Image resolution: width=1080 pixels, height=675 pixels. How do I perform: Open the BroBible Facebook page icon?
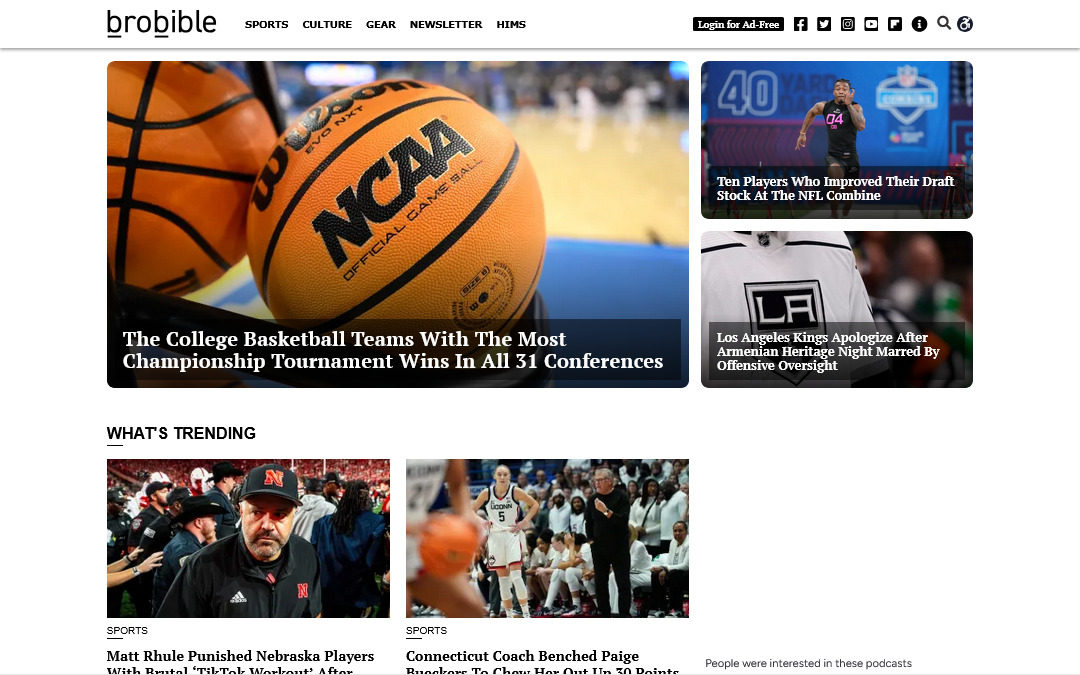coord(800,24)
